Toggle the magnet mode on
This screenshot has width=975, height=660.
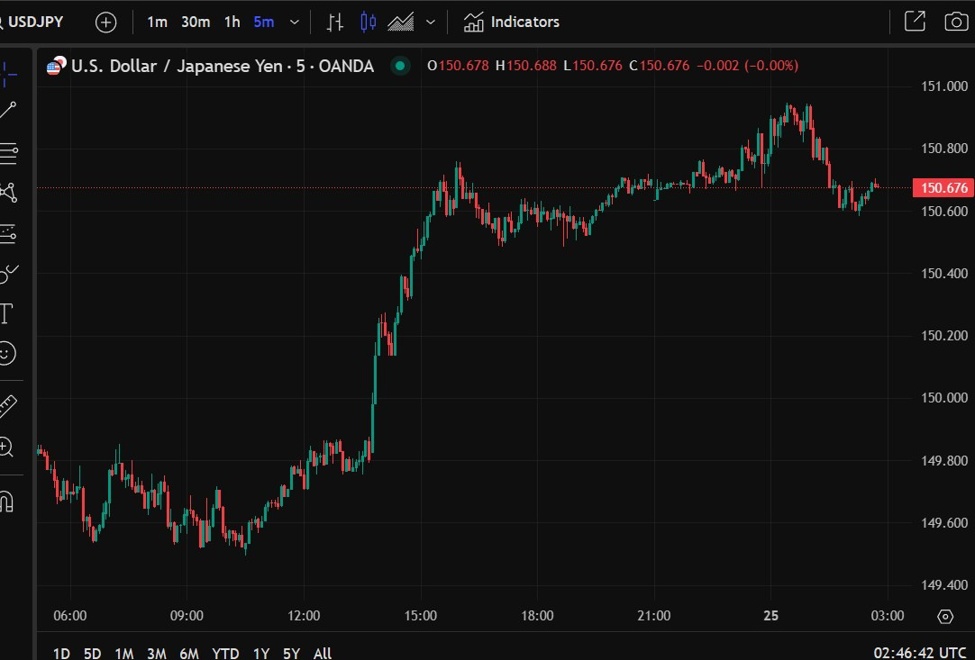pos(7,501)
